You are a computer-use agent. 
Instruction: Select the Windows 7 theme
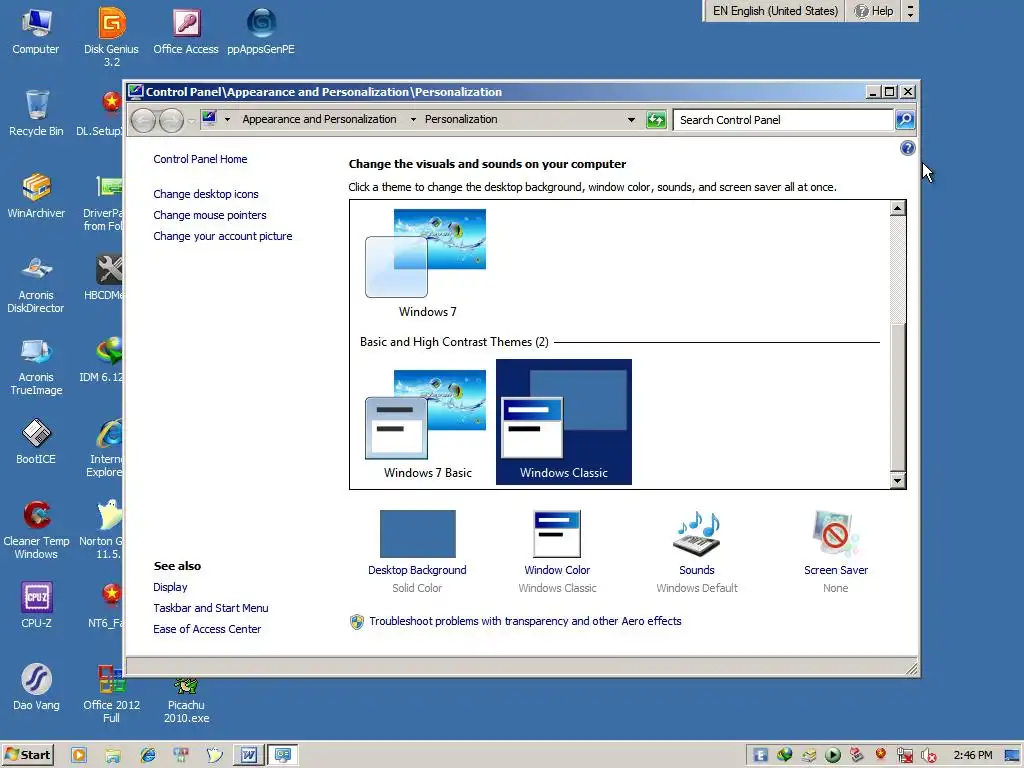pos(427,263)
